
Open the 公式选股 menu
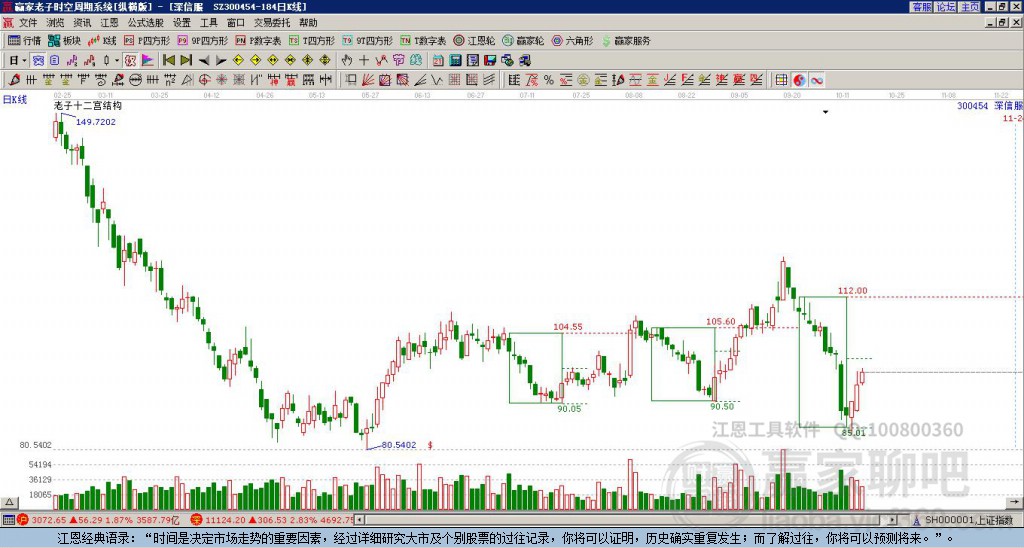click(146, 23)
